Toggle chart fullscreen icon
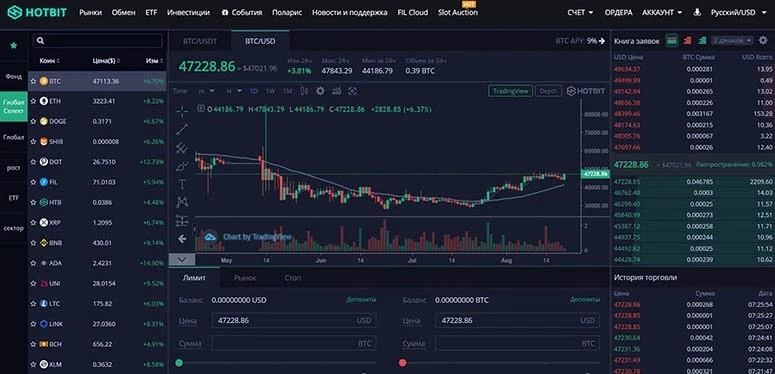This screenshot has height=374, width=775. click(x=352, y=91)
